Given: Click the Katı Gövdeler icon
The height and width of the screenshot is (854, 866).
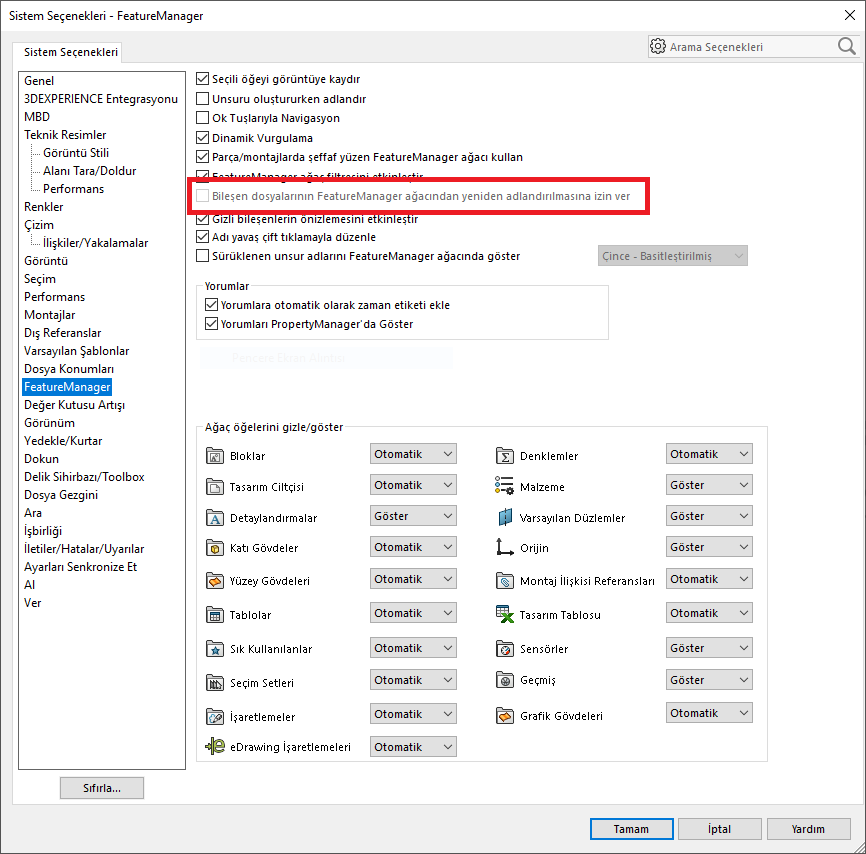Looking at the screenshot, I should [214, 548].
